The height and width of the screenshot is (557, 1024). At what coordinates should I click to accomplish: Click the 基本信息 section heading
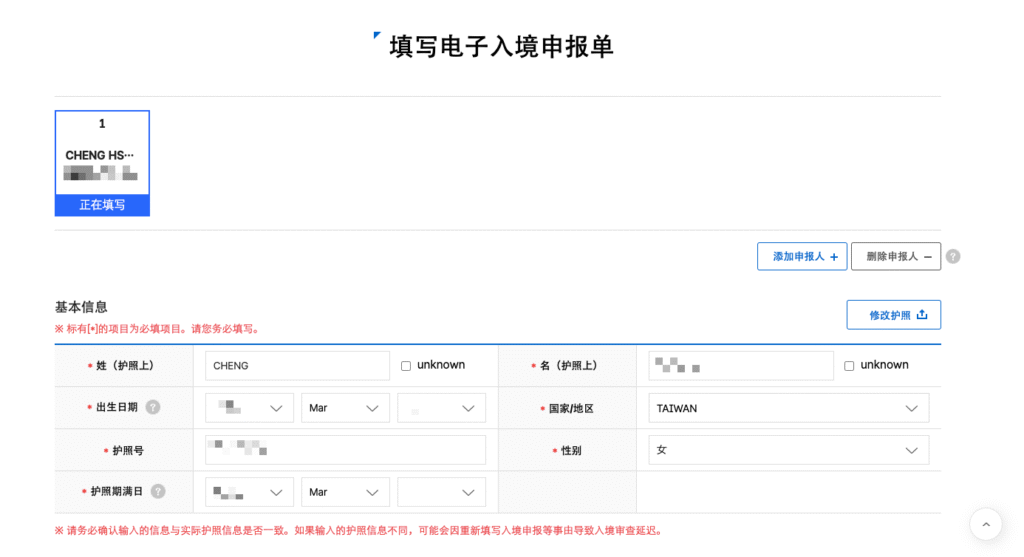coord(81,307)
